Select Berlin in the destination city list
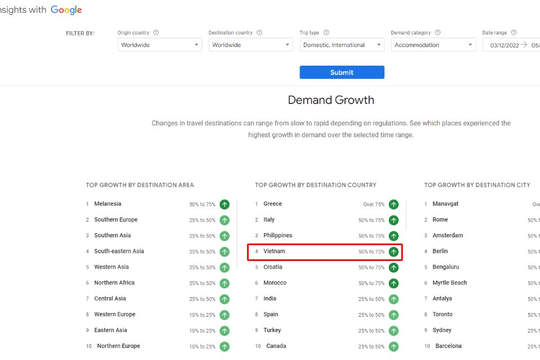The height and width of the screenshot is (360, 540). (440, 251)
